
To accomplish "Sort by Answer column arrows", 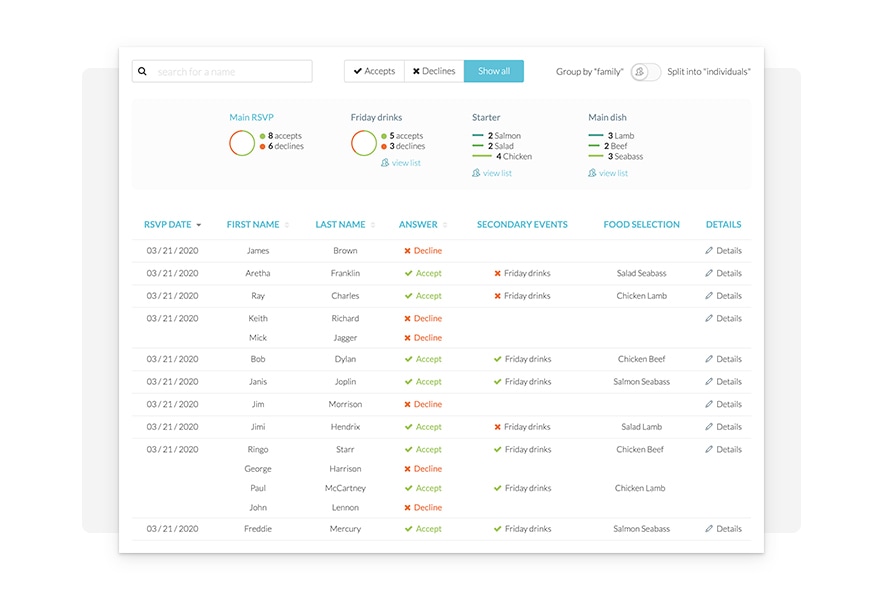I will pos(445,225).
